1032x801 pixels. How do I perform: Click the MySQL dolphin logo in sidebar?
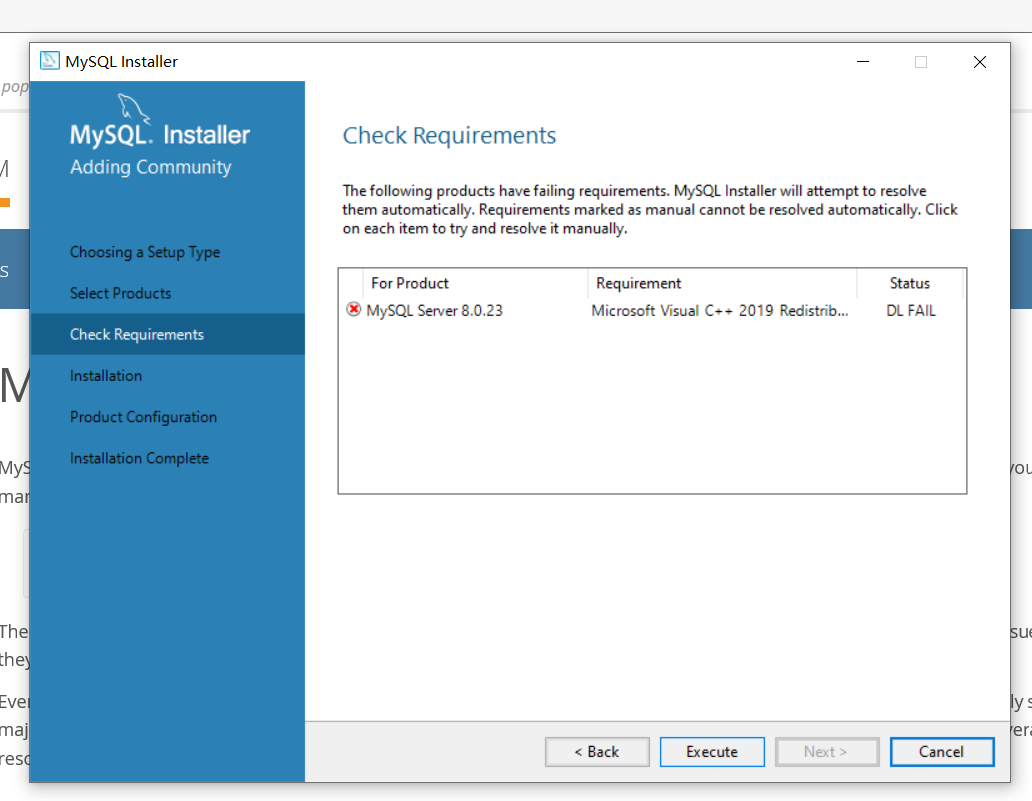tap(134, 109)
